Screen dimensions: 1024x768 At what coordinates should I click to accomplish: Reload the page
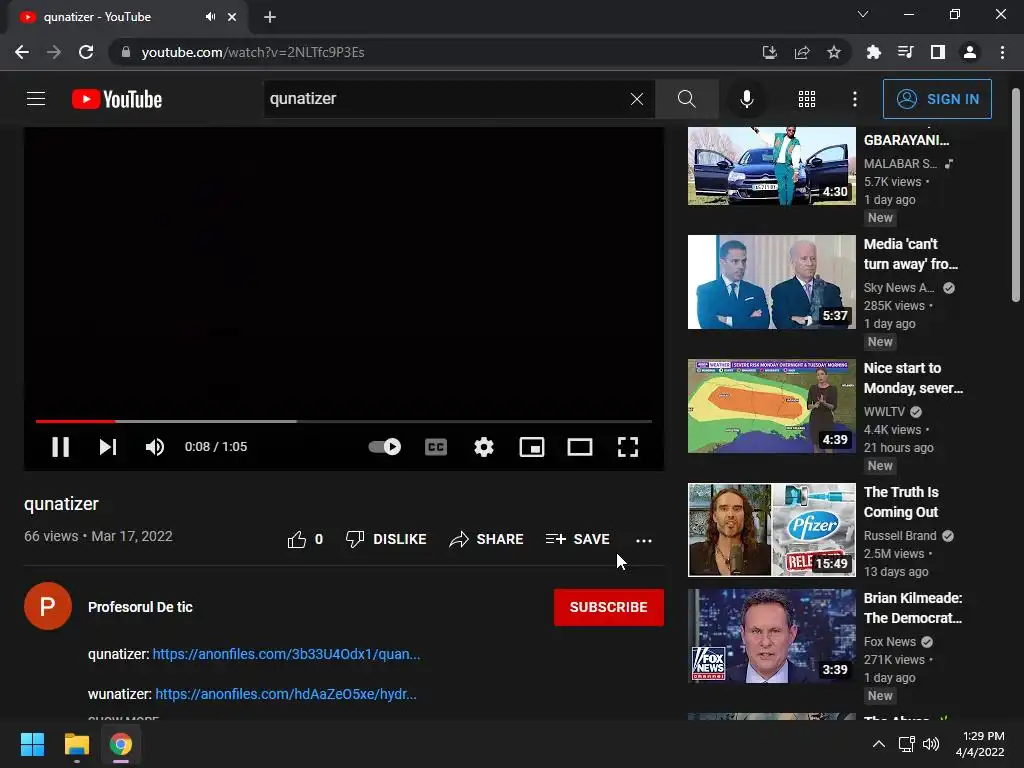click(86, 52)
